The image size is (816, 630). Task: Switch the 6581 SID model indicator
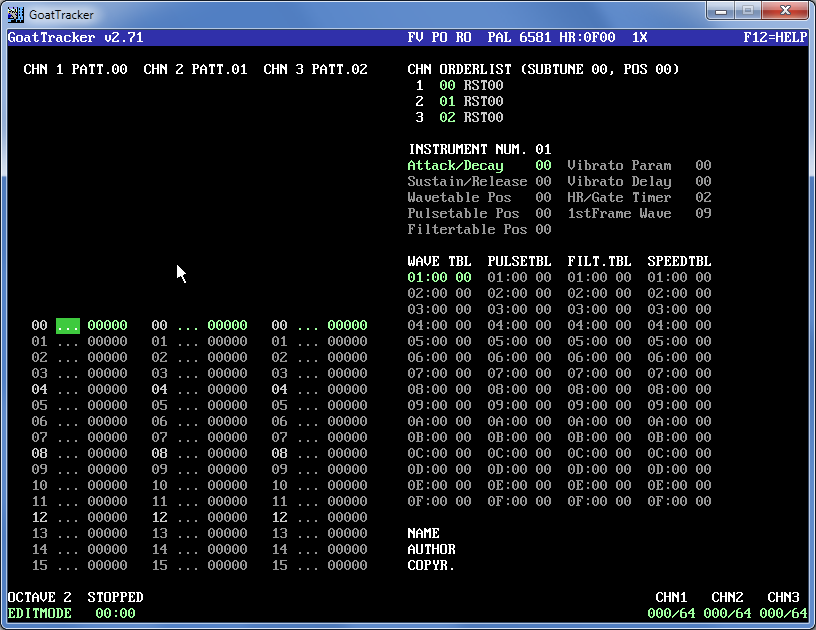pos(535,37)
